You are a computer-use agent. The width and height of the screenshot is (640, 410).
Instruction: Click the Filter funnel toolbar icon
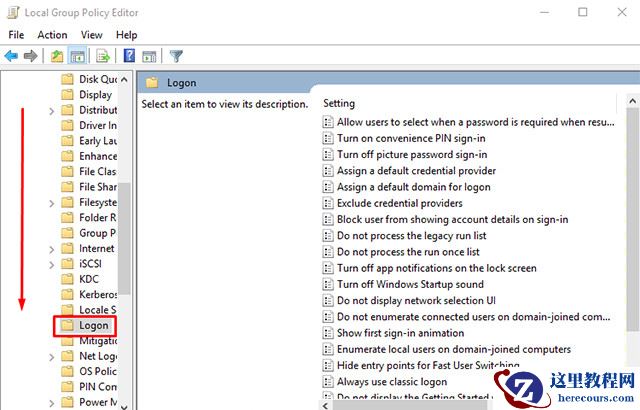(176, 55)
